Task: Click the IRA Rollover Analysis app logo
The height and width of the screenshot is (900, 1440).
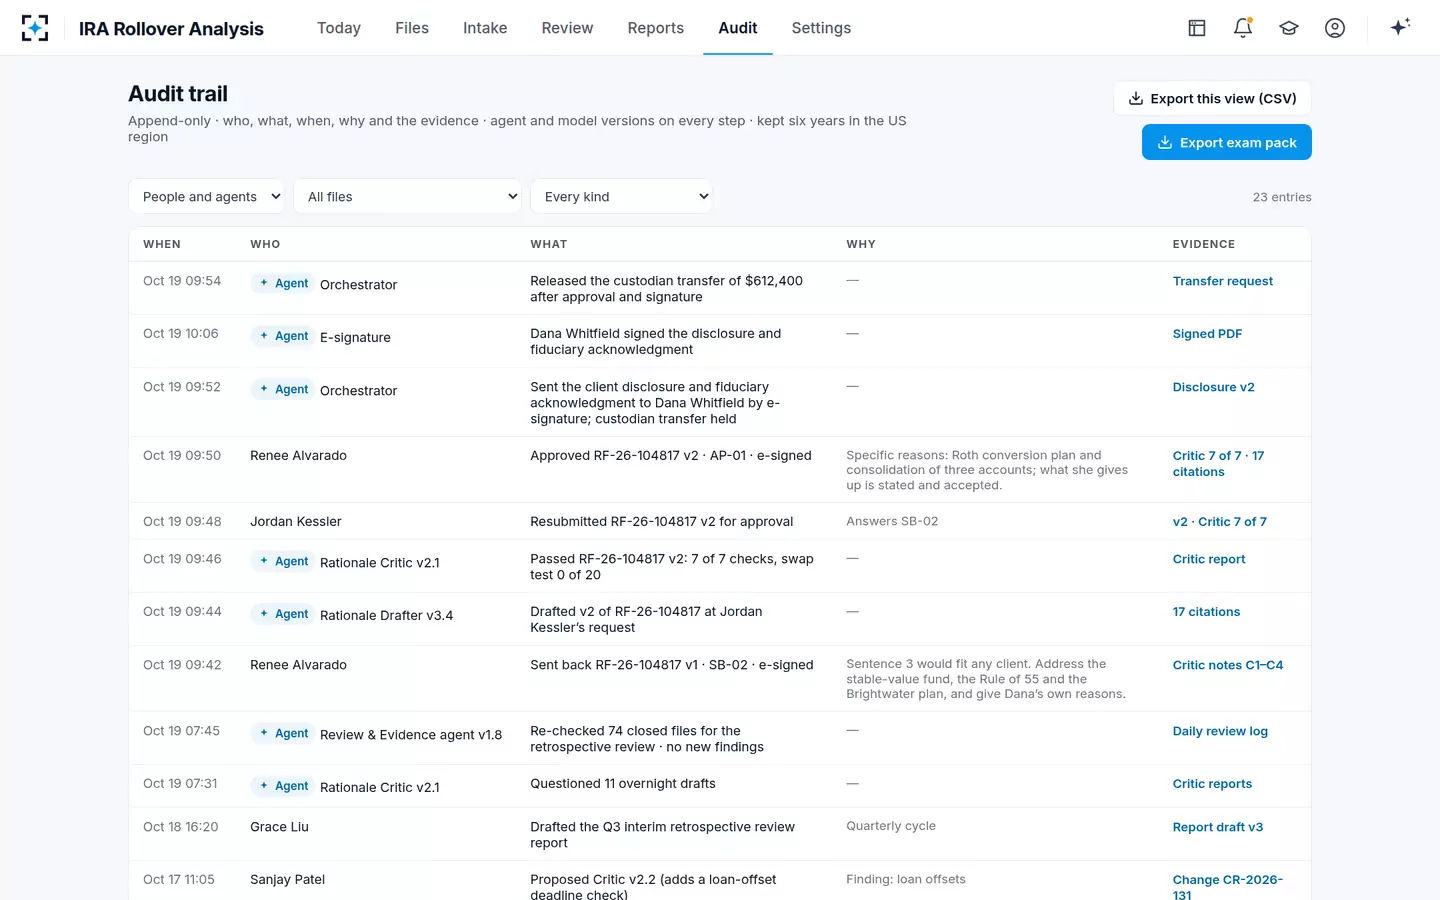Action: [x=35, y=28]
